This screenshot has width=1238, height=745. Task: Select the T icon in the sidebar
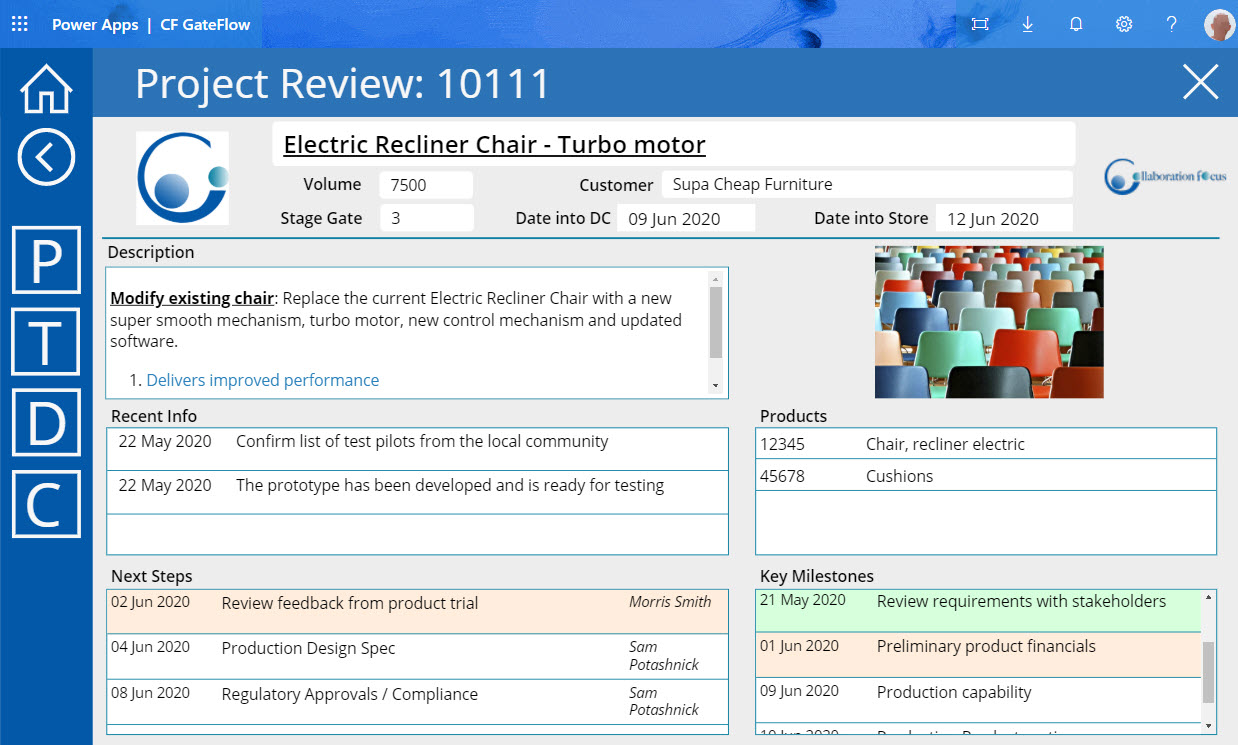(x=45, y=342)
